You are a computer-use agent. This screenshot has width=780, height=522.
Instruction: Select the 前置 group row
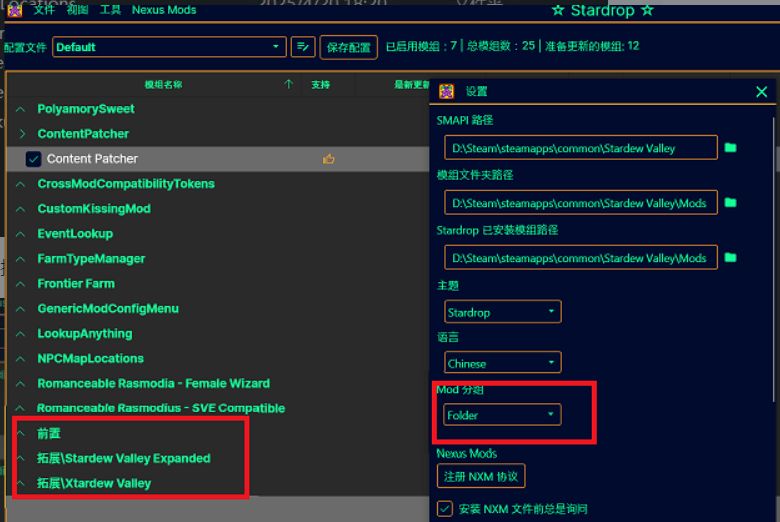(x=218, y=433)
